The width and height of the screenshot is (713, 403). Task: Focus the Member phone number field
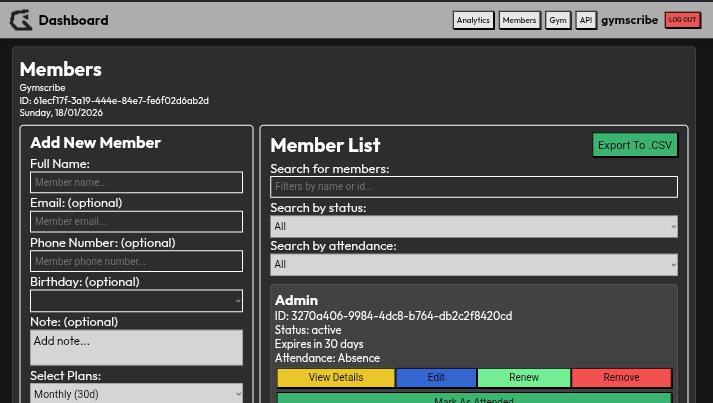coord(136,261)
